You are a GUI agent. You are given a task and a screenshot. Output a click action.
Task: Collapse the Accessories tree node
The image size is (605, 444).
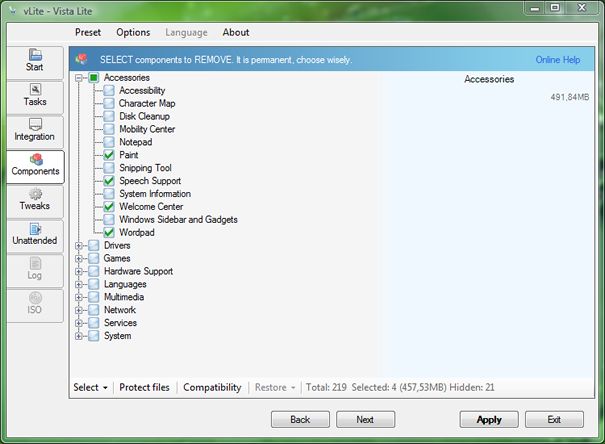(x=79, y=78)
